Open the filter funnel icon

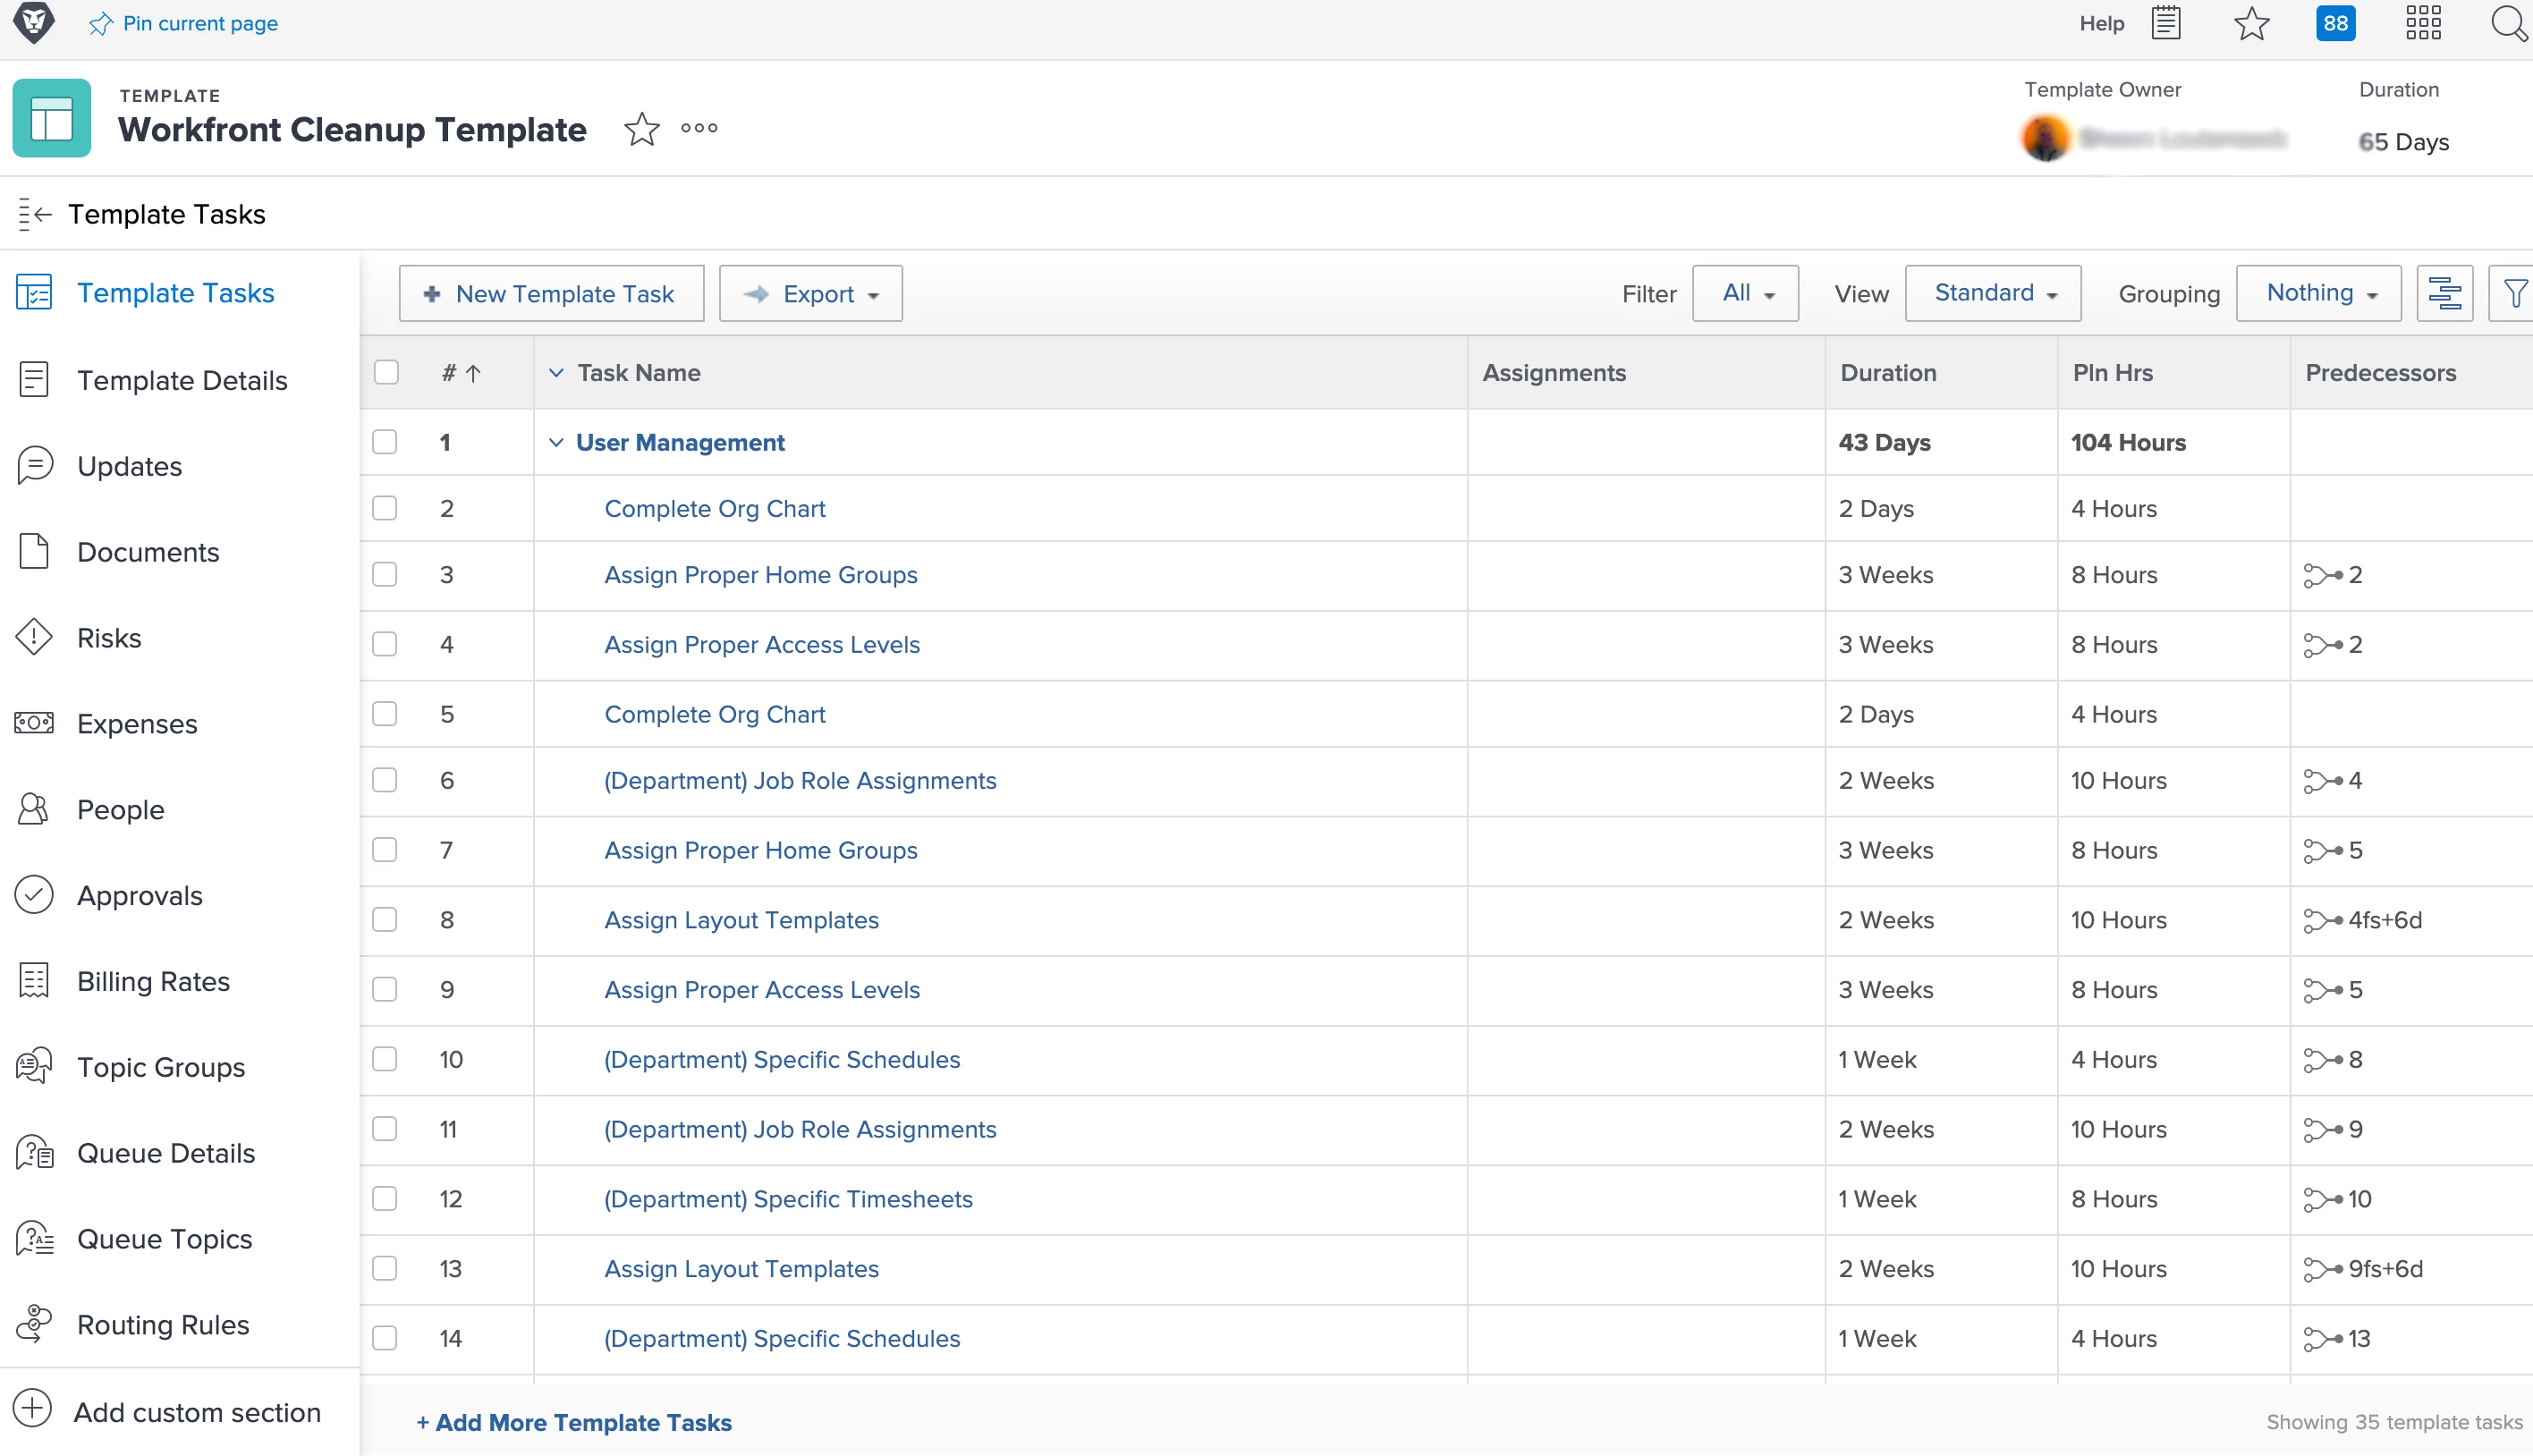2514,294
